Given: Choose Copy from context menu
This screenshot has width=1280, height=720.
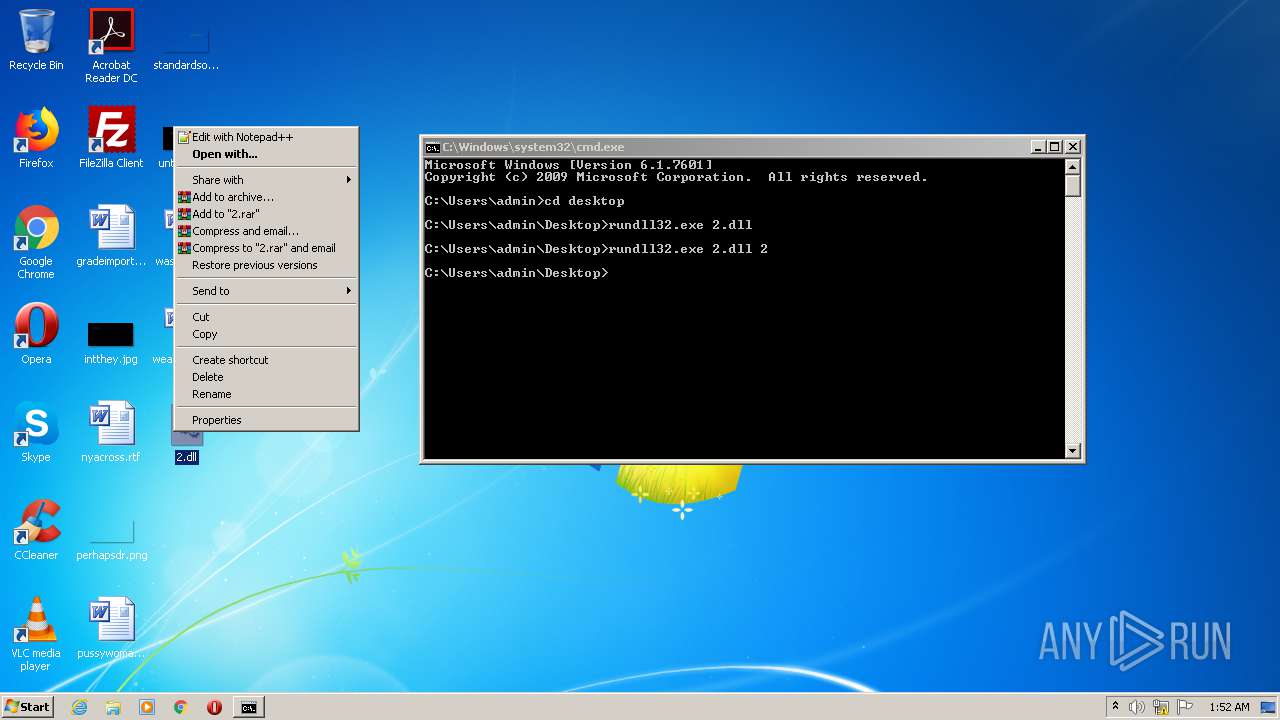Looking at the screenshot, I should [x=267, y=334].
